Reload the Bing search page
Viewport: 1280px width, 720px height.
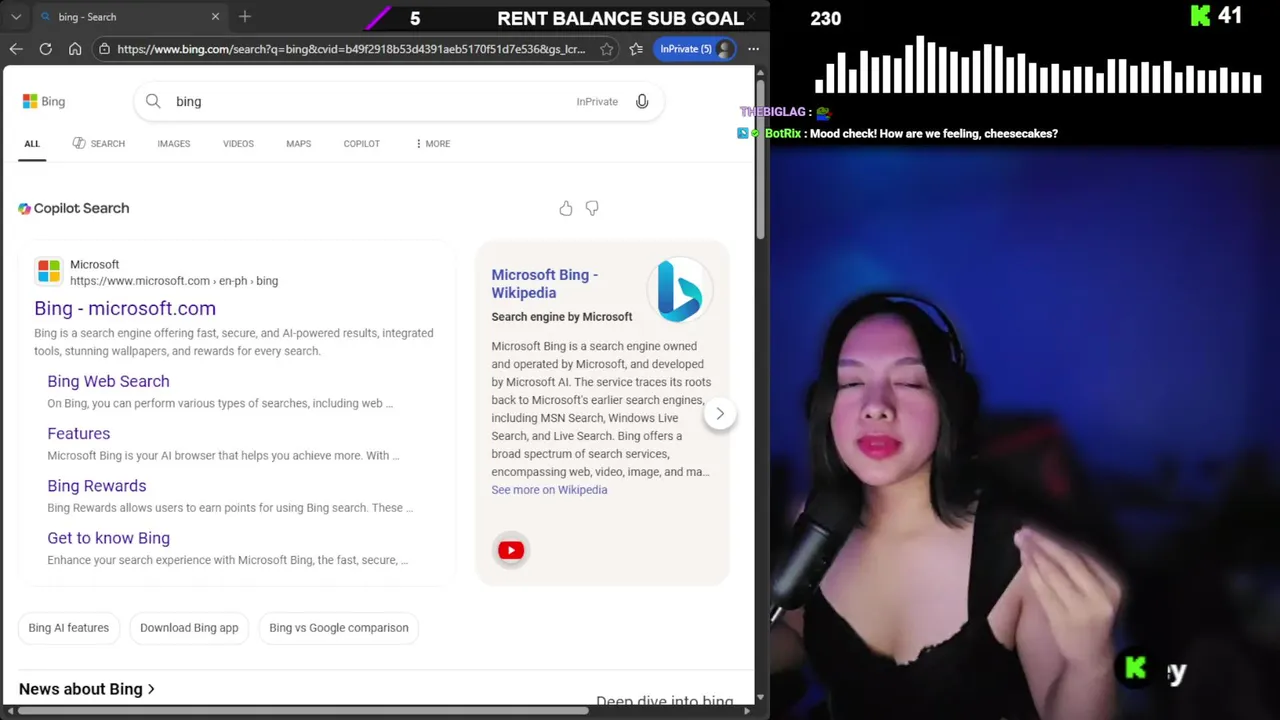click(46, 49)
